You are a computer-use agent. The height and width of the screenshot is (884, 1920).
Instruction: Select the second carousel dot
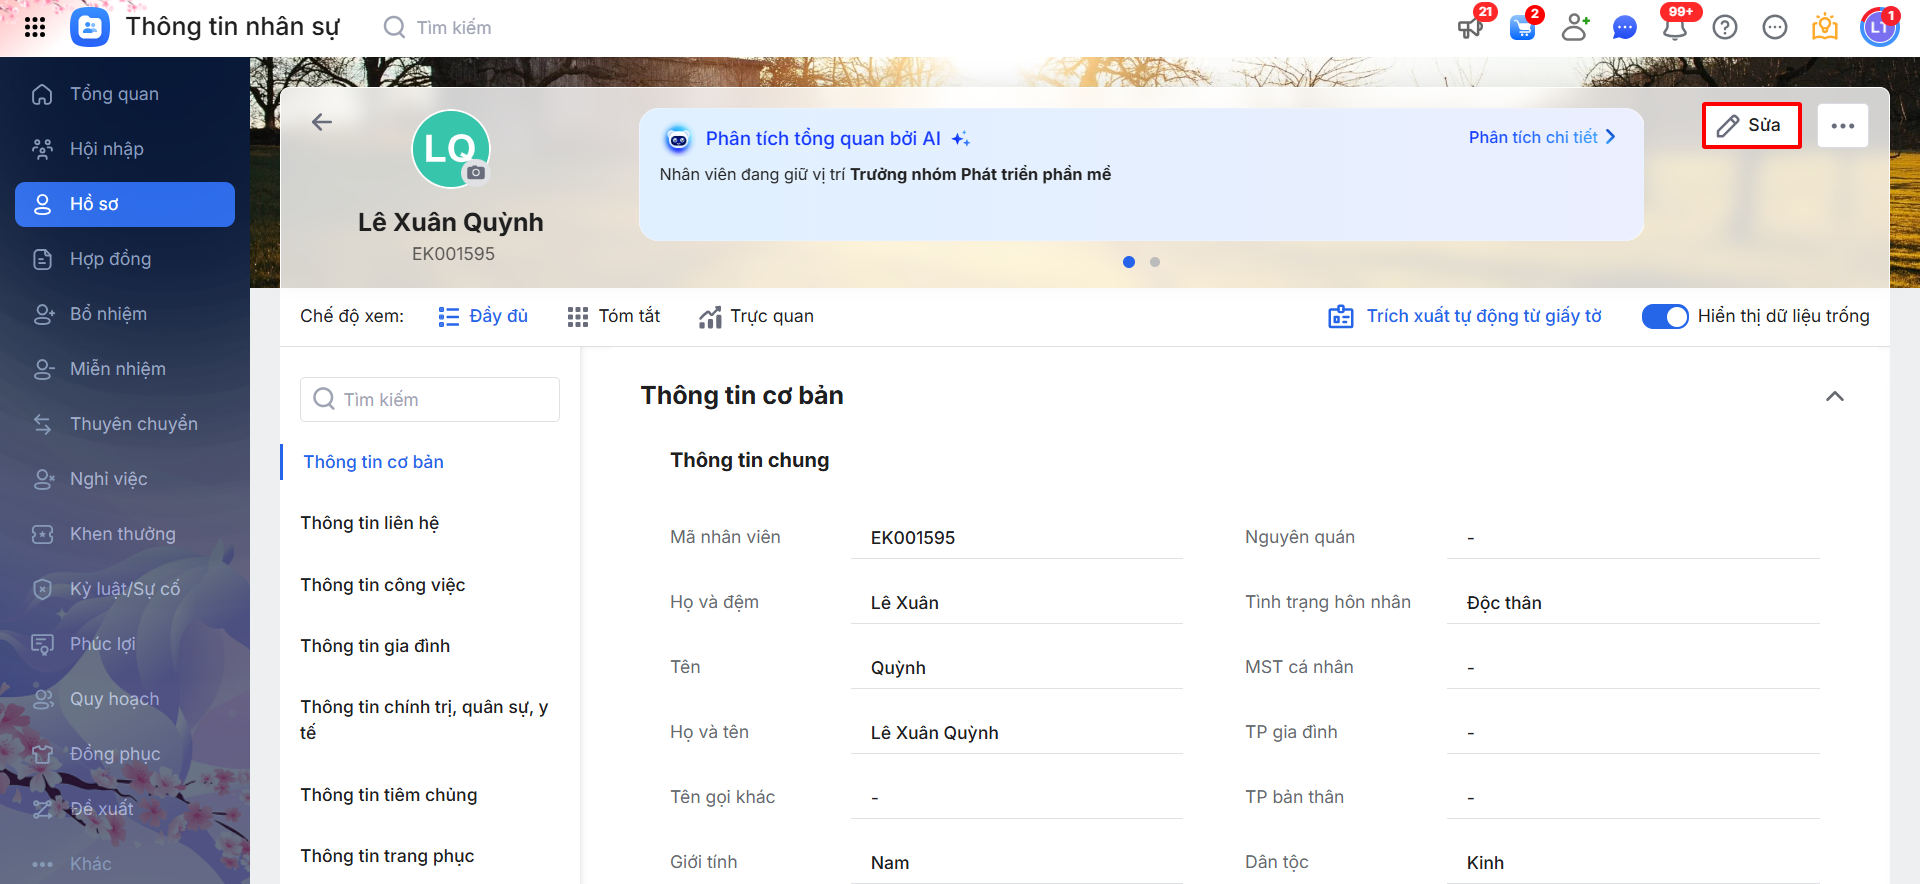(x=1155, y=262)
